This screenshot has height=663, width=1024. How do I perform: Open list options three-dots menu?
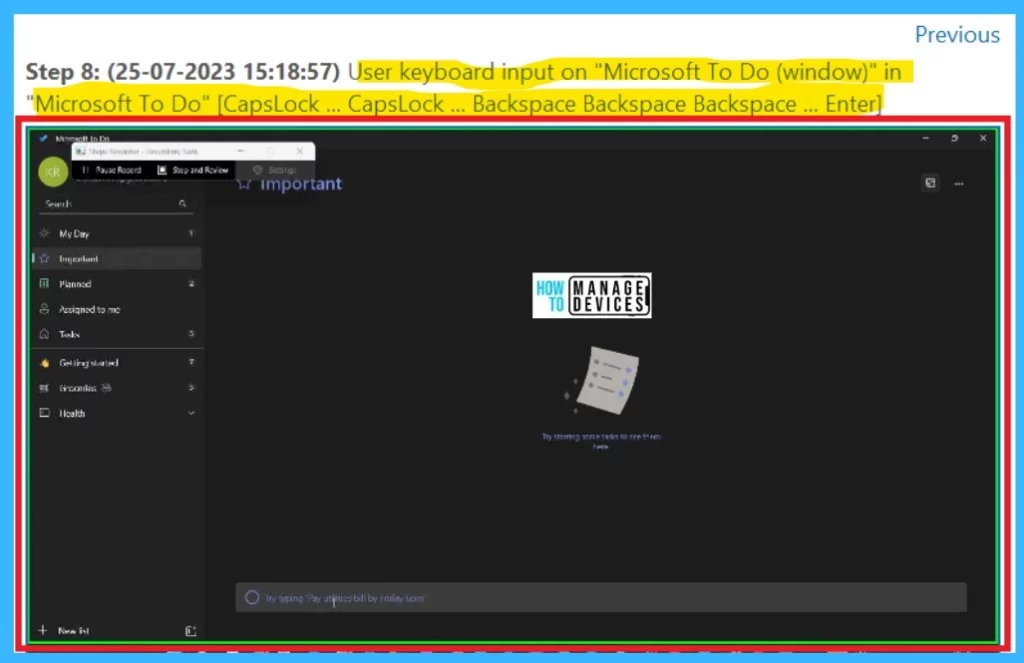959,184
